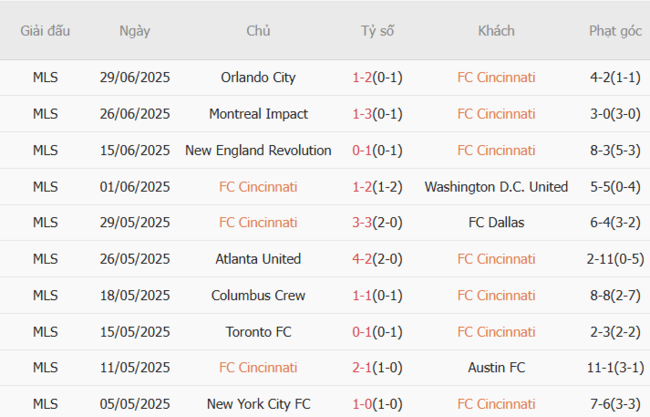Open Columbus Crew team link
Screen dimensions: 650x417
(x=258, y=295)
